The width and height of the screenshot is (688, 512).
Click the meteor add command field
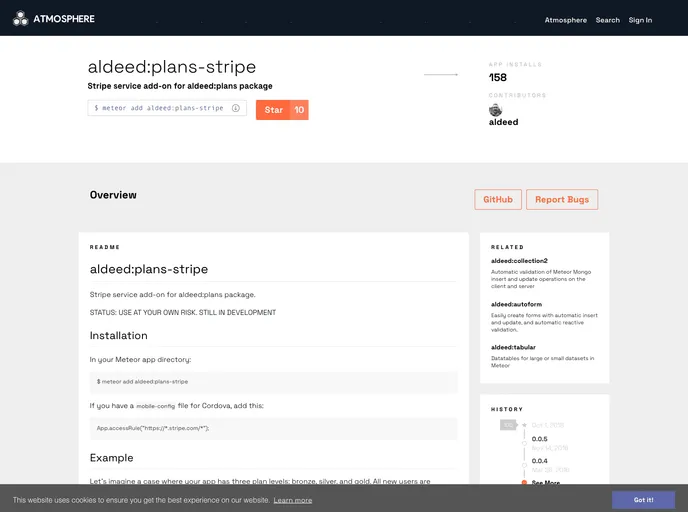(167, 108)
